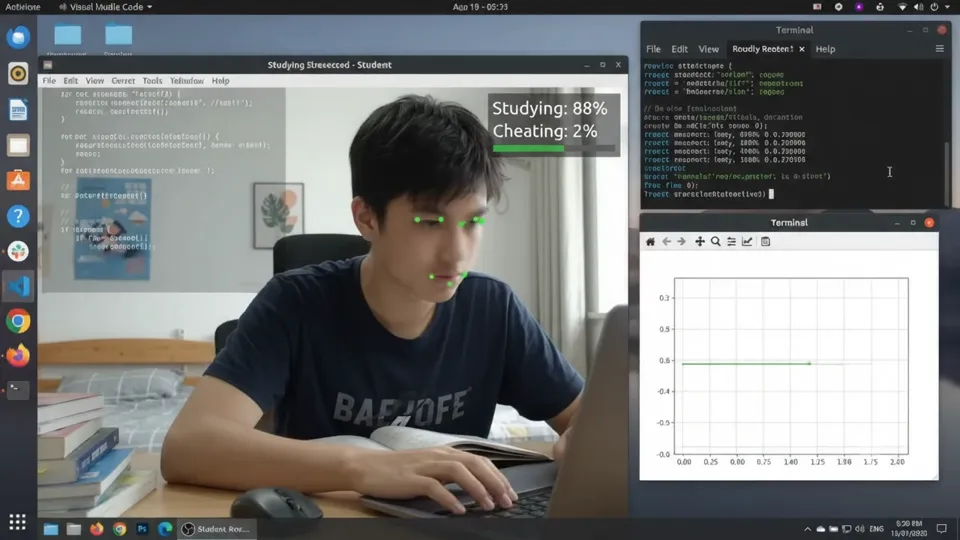Go forward to the next plot view
The height and width of the screenshot is (540, 960).
pyautogui.click(x=681, y=242)
